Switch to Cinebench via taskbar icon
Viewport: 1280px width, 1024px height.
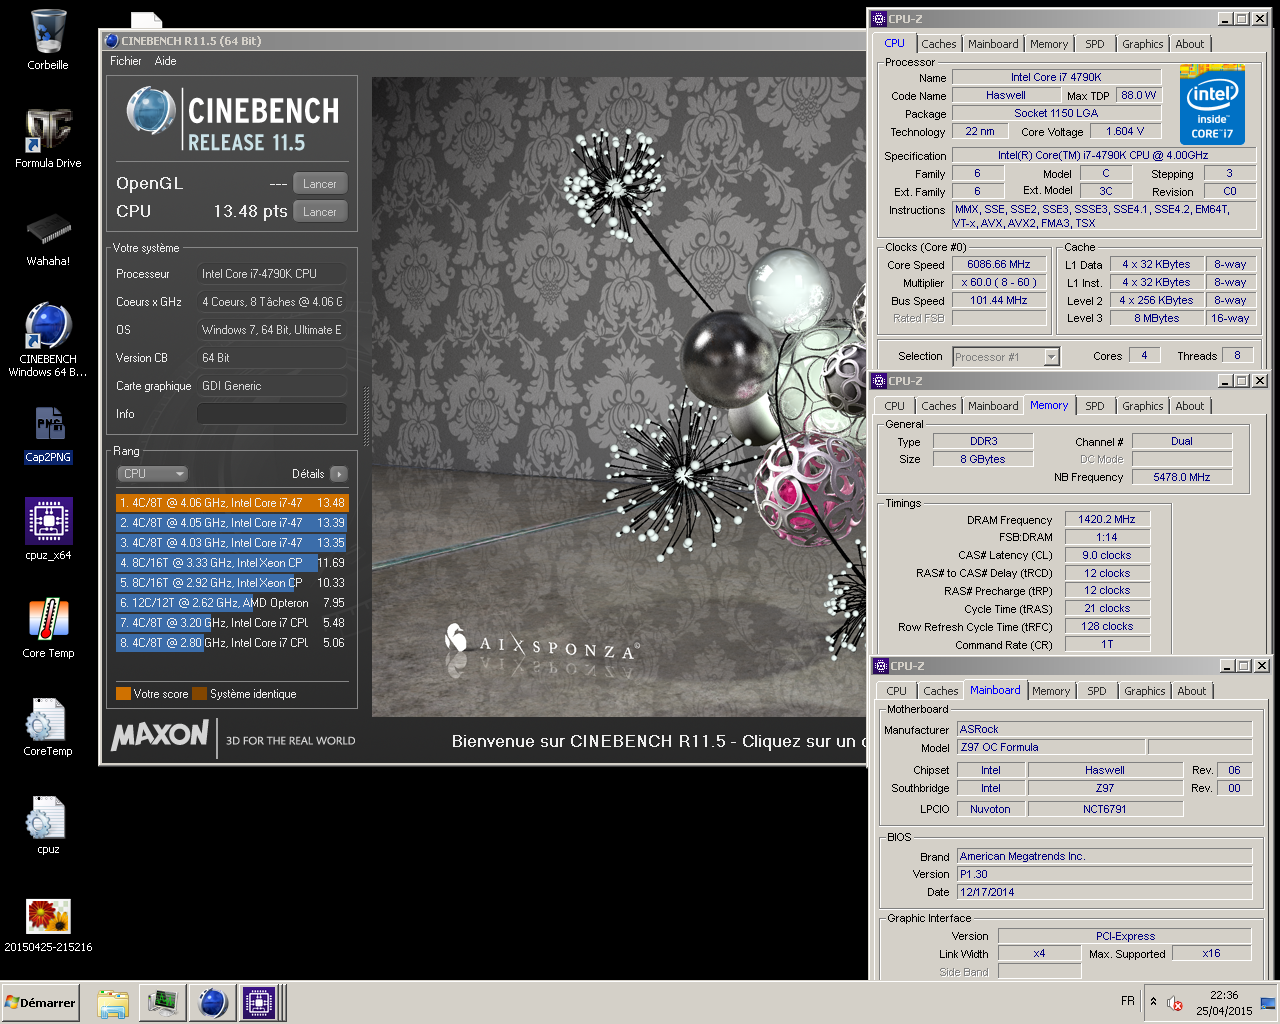[x=211, y=1002]
